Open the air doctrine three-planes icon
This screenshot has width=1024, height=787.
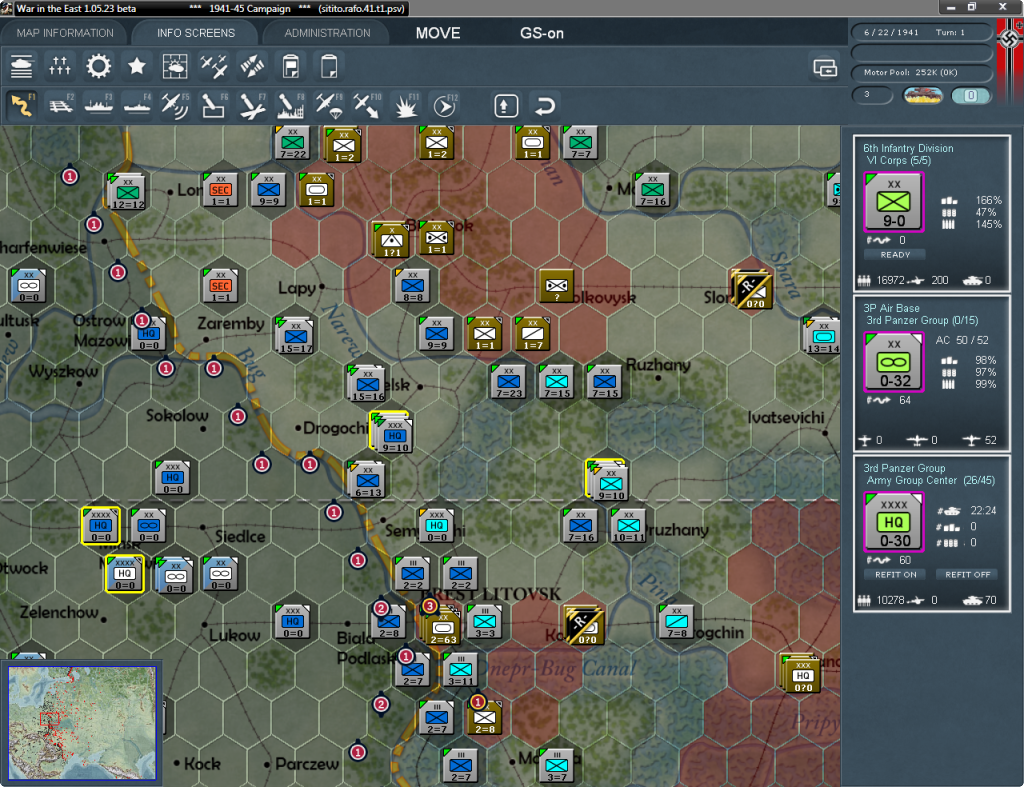pyautogui.click(x=214, y=66)
